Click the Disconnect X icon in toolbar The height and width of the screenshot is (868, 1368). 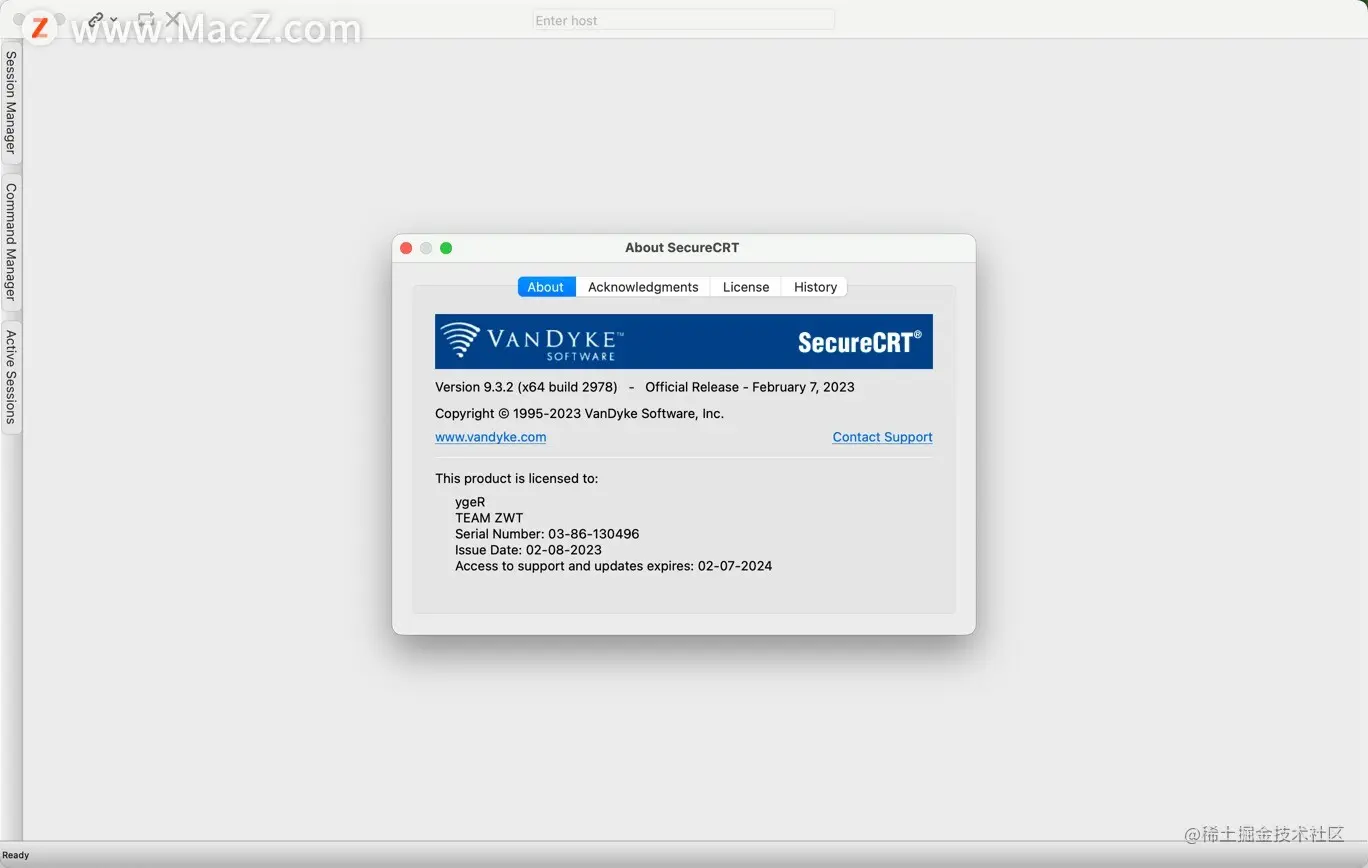(x=173, y=19)
